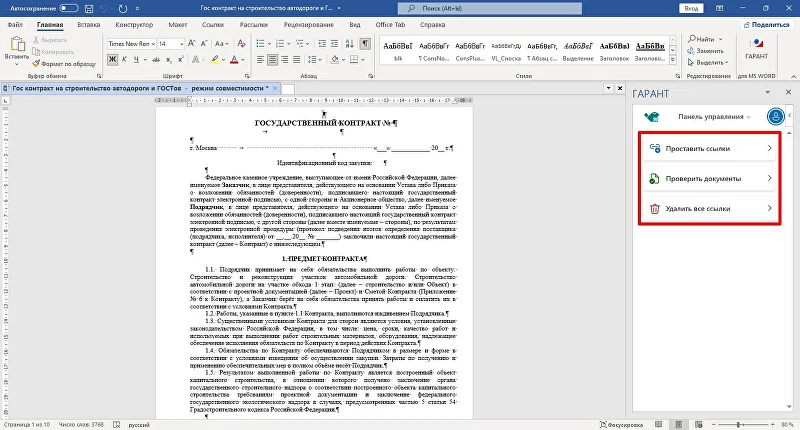Select Удалить все ссылки option
Image resolution: width=800 pixels, height=430 pixels.
pyautogui.click(x=709, y=209)
